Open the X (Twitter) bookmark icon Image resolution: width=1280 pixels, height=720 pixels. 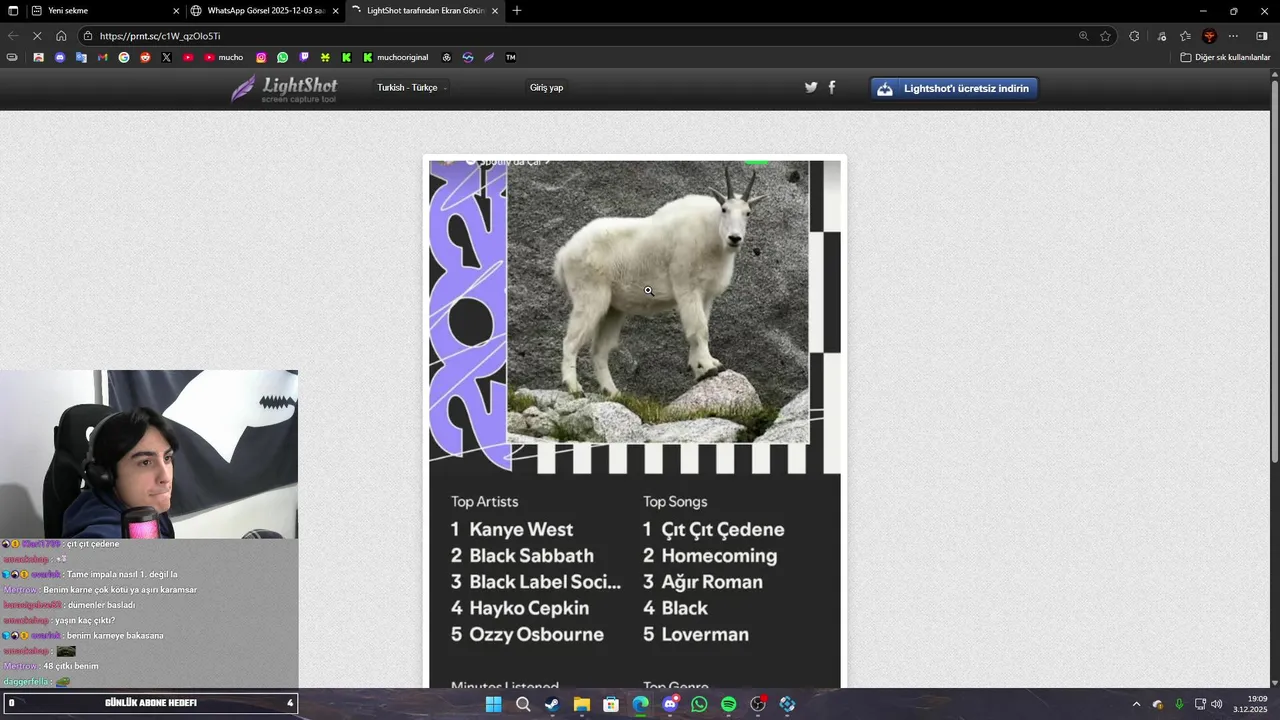(166, 57)
